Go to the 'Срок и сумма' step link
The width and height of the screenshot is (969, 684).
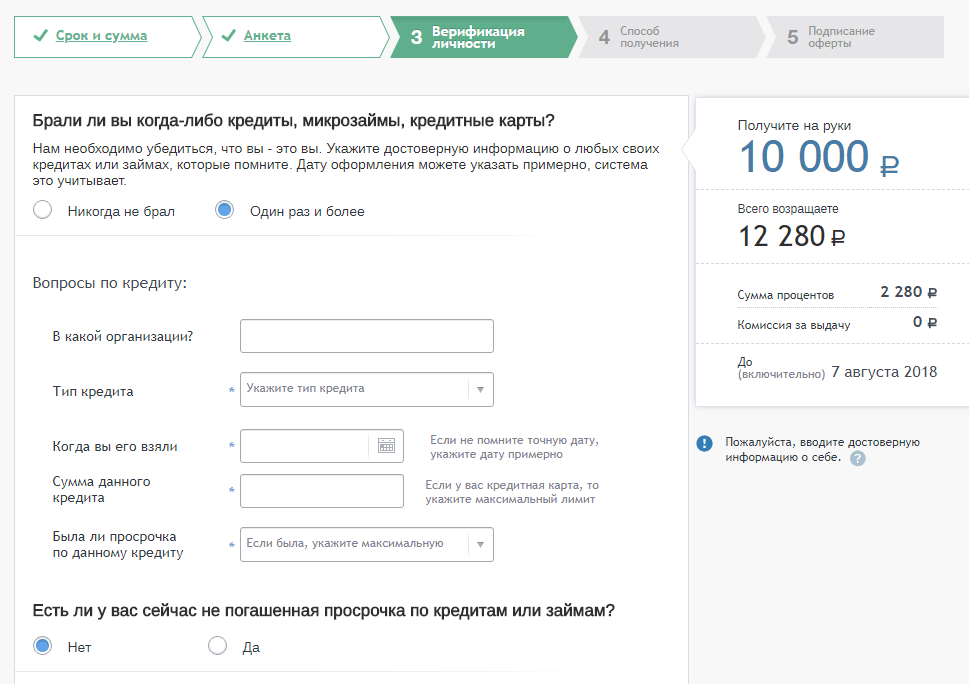click(x=101, y=36)
